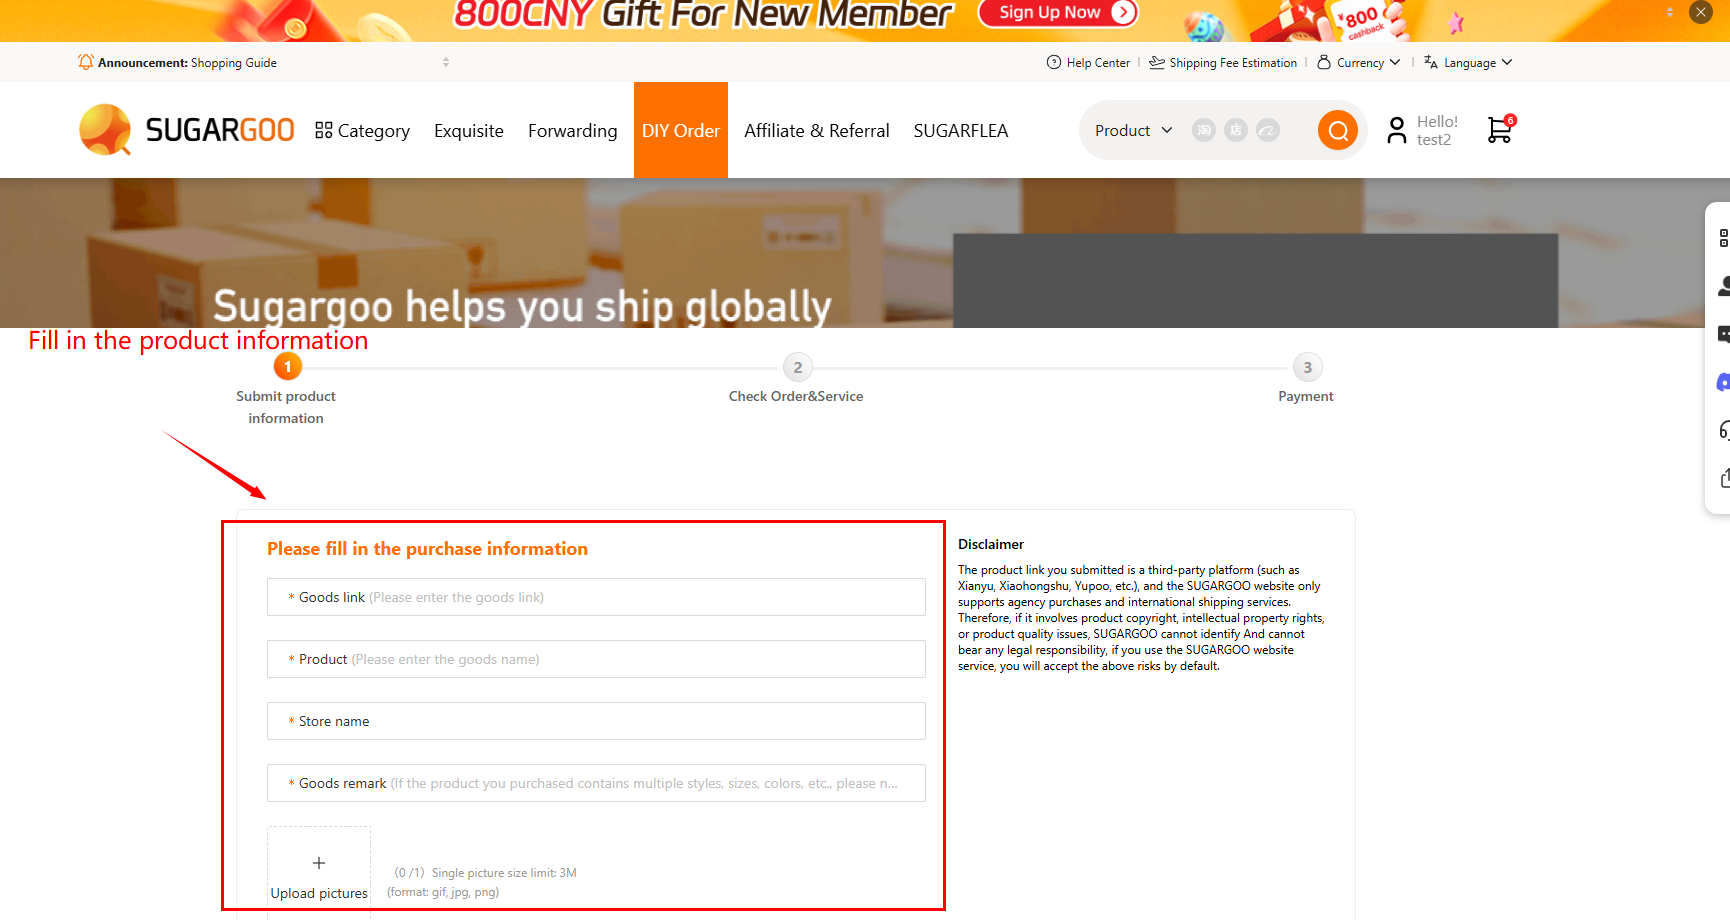The image size is (1730, 920).
Task: Select the Tmall store search icon
Action: tap(1235, 130)
